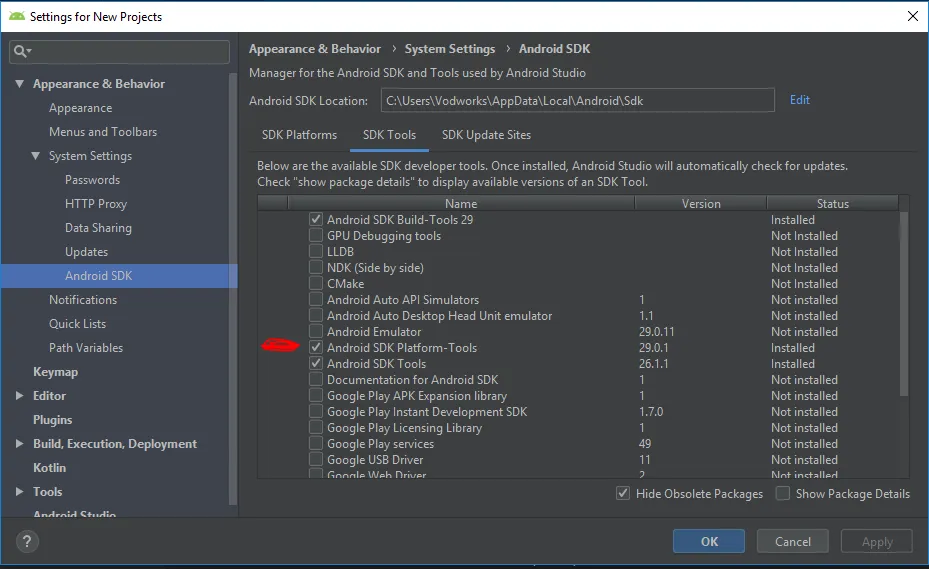929x569 pixels.
Task: Open Plugins settings
Action: point(53,420)
